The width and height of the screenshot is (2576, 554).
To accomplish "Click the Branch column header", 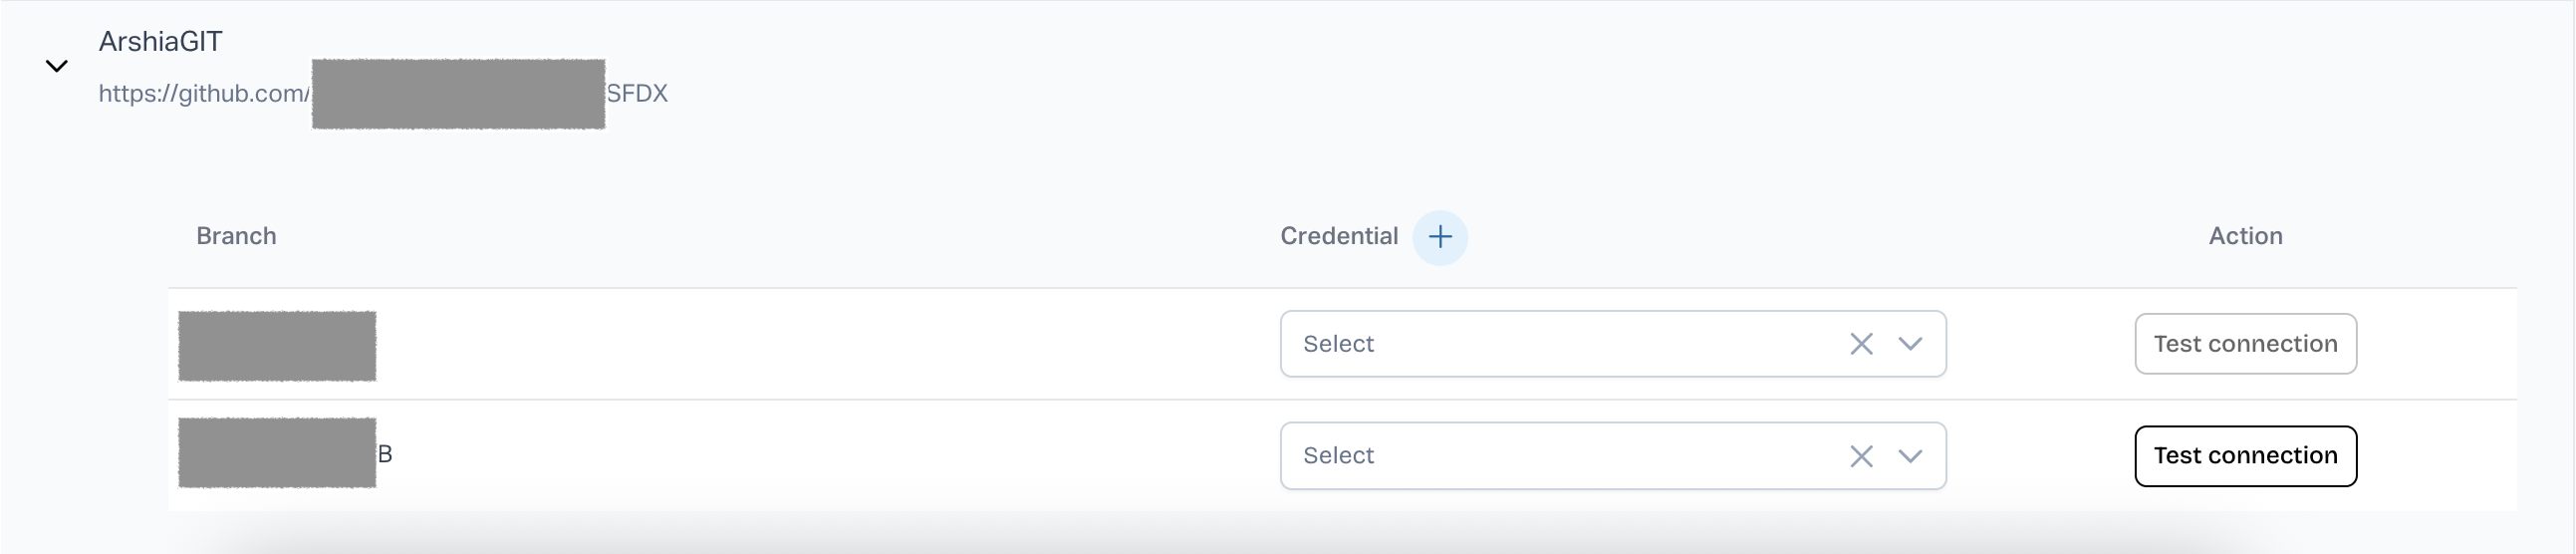I will [236, 236].
